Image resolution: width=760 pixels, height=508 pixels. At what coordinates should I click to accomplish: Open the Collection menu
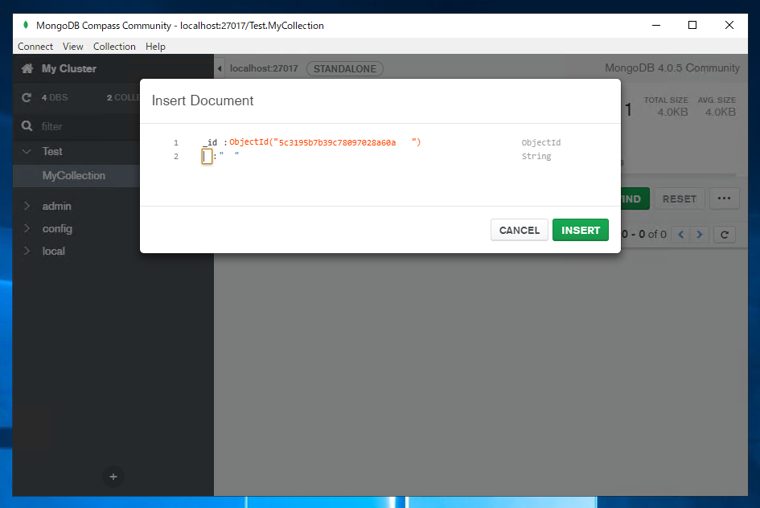(114, 47)
